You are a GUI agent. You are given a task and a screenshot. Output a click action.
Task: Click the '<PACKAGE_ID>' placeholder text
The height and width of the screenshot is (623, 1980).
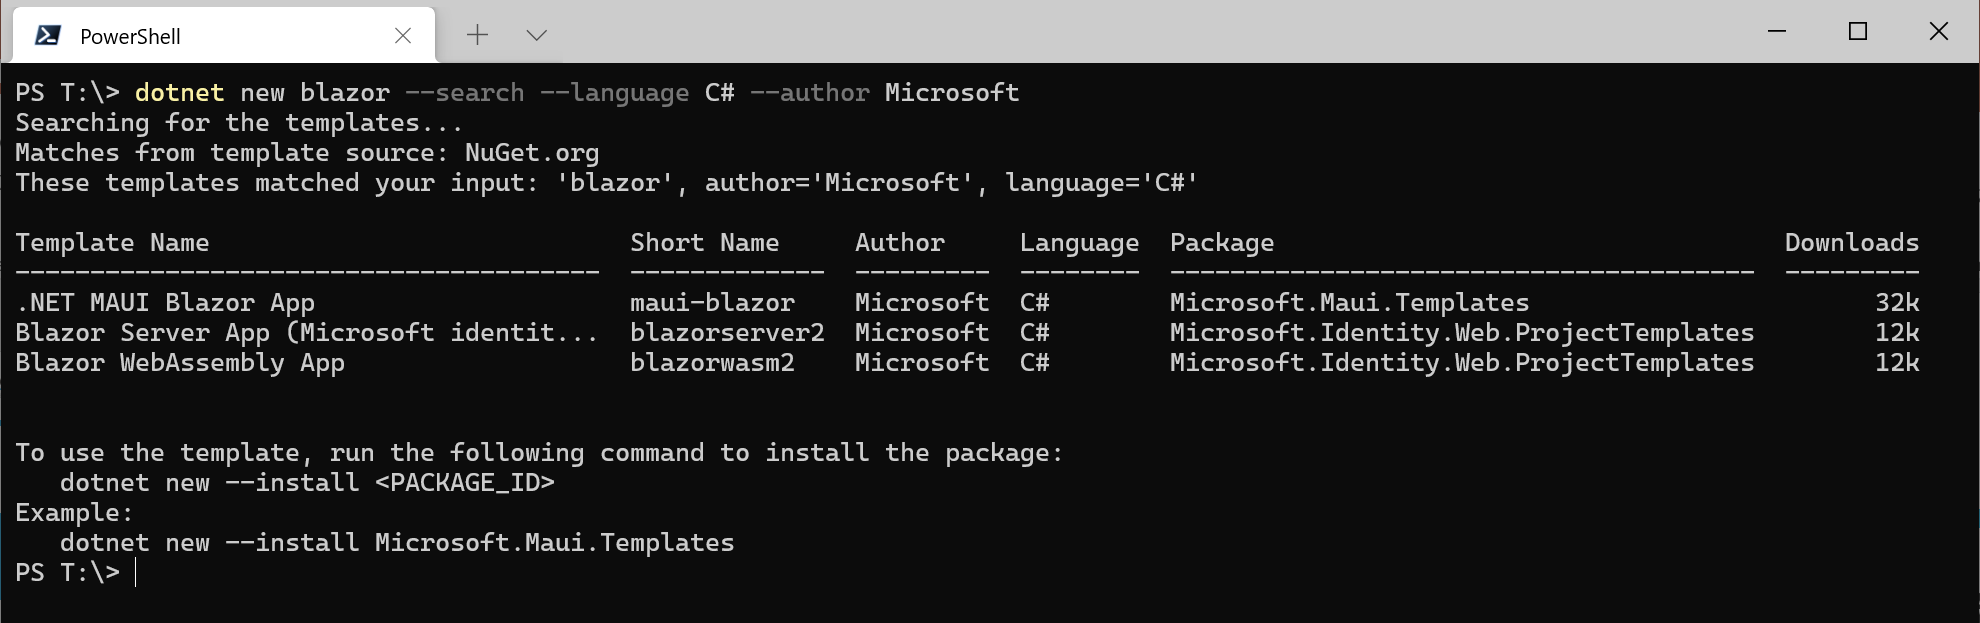coord(464,483)
